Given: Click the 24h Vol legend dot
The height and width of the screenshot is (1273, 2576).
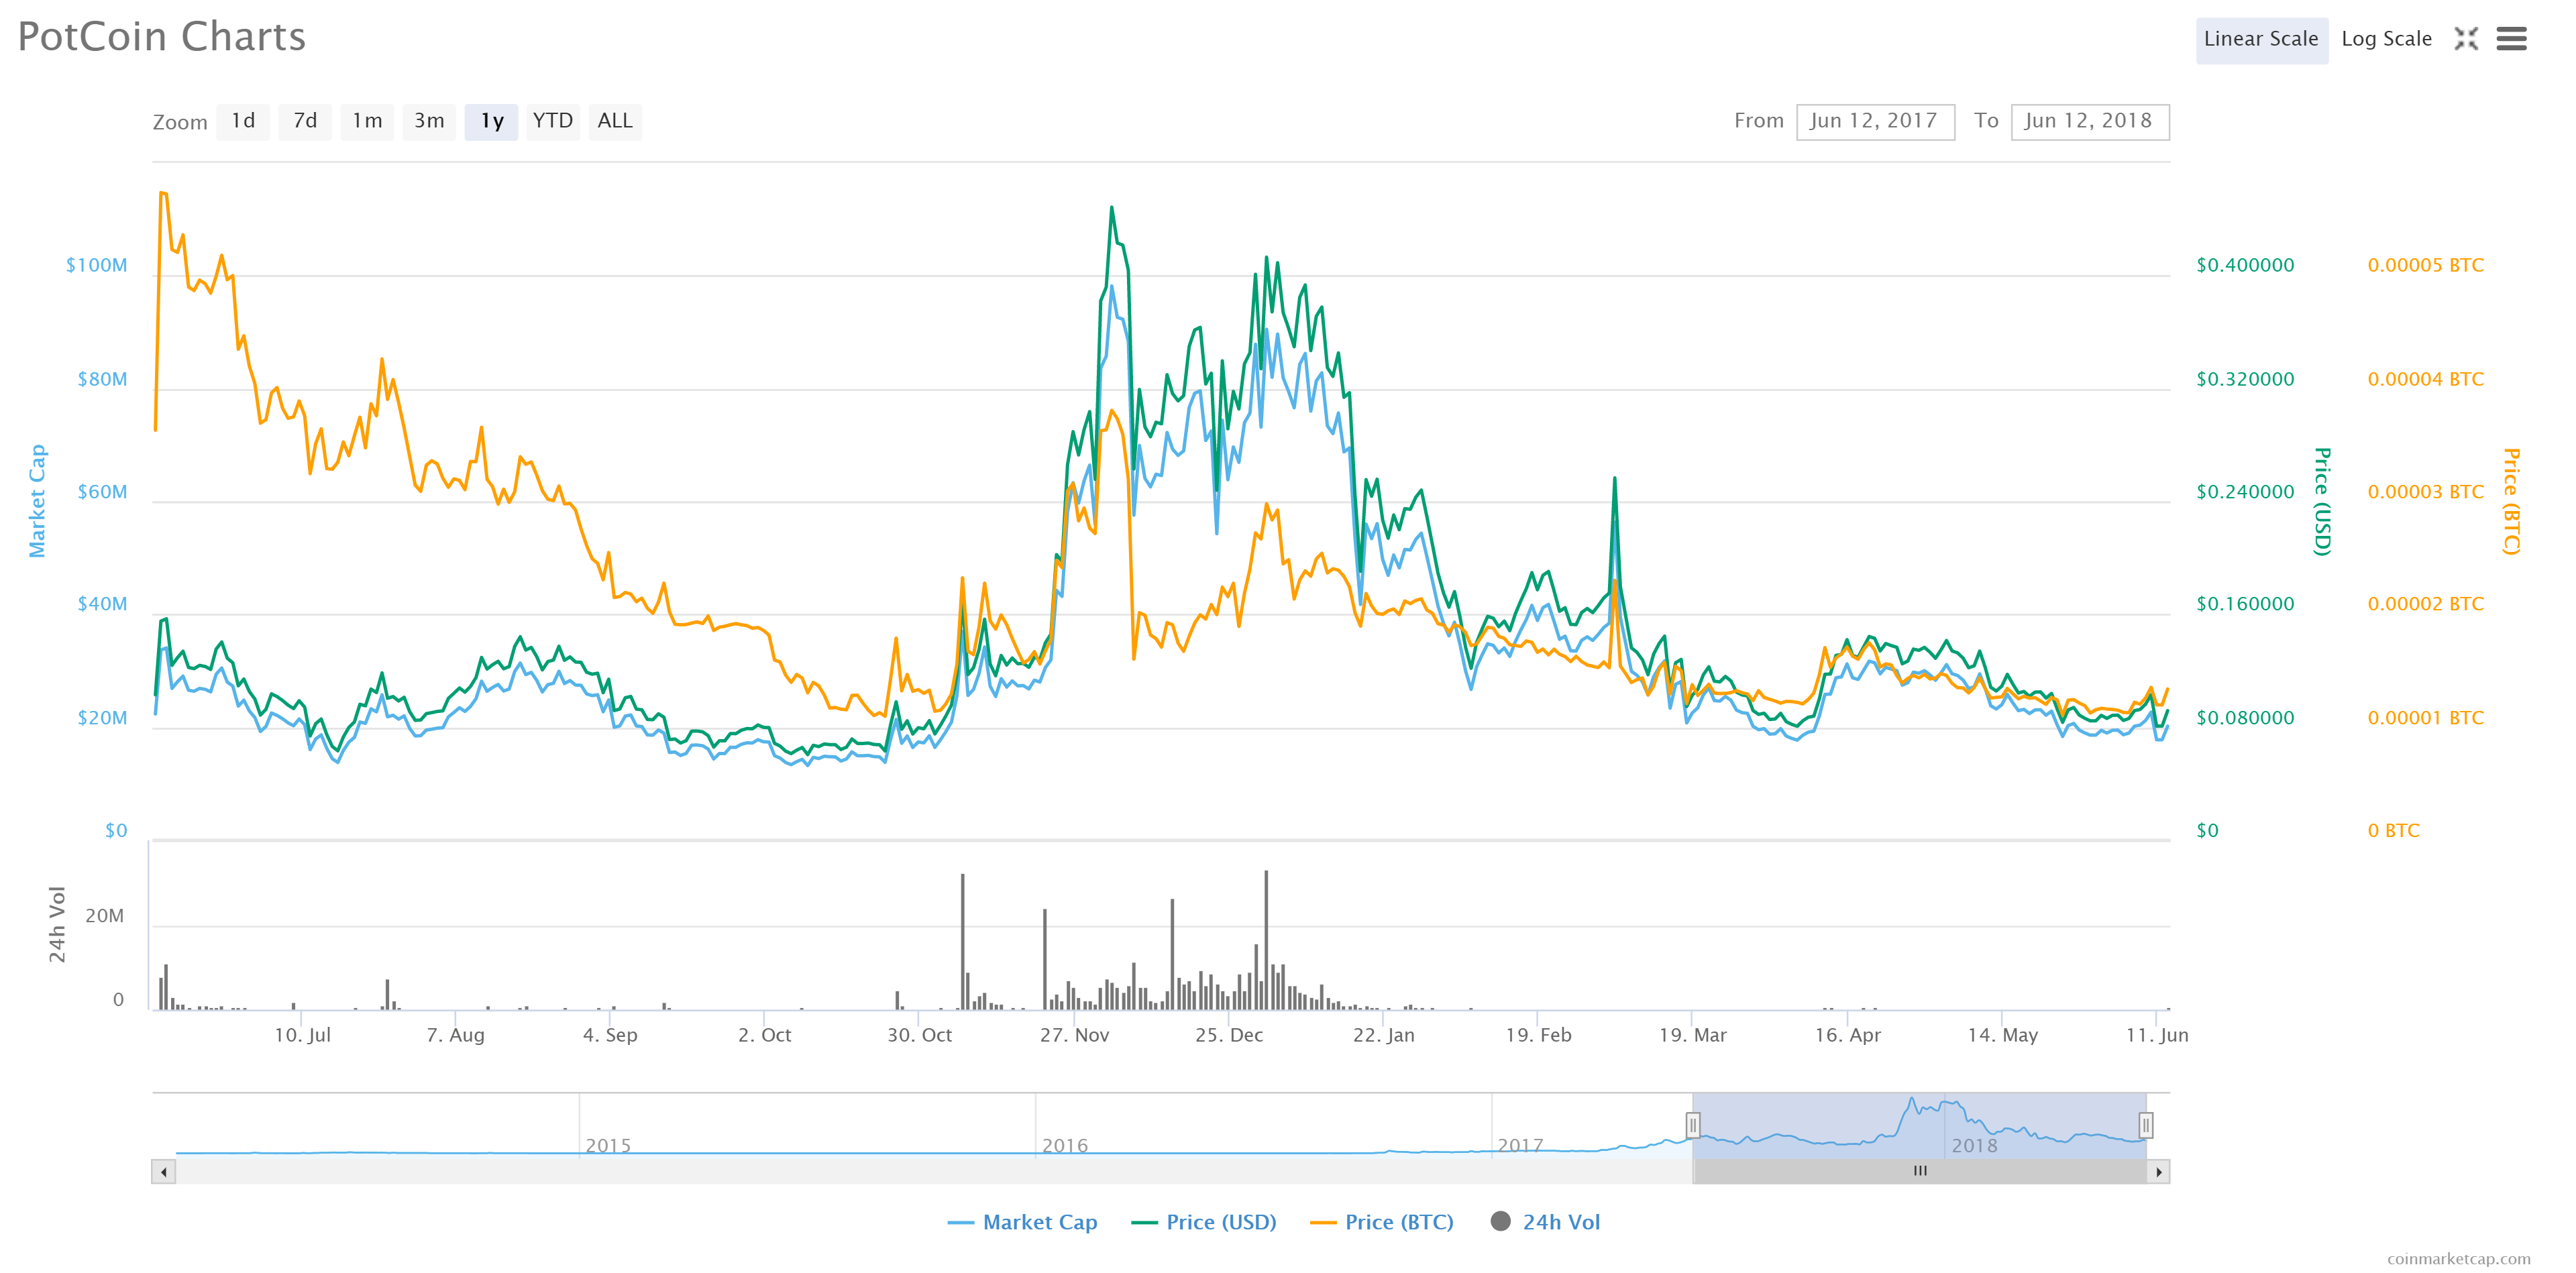Looking at the screenshot, I should coord(1500,1221).
